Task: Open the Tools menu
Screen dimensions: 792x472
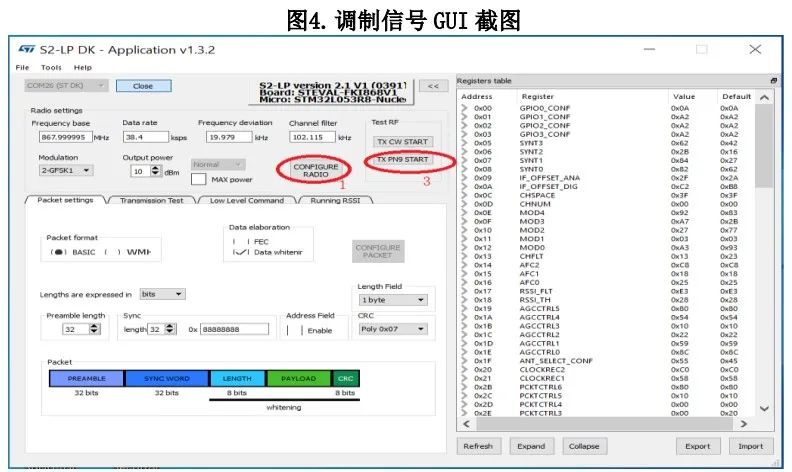Action: (x=51, y=67)
